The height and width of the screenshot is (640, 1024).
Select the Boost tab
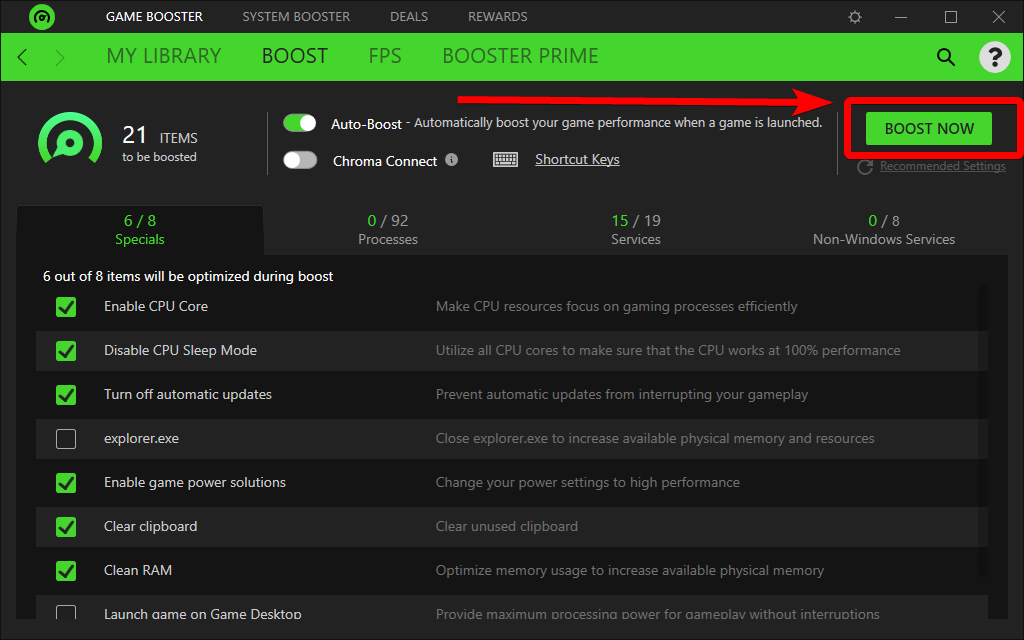click(x=295, y=56)
